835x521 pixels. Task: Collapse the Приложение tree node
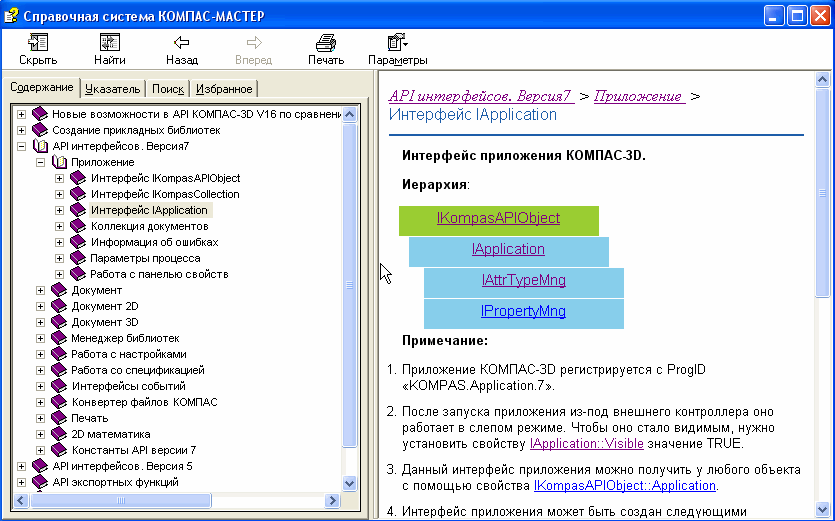click(x=40, y=162)
